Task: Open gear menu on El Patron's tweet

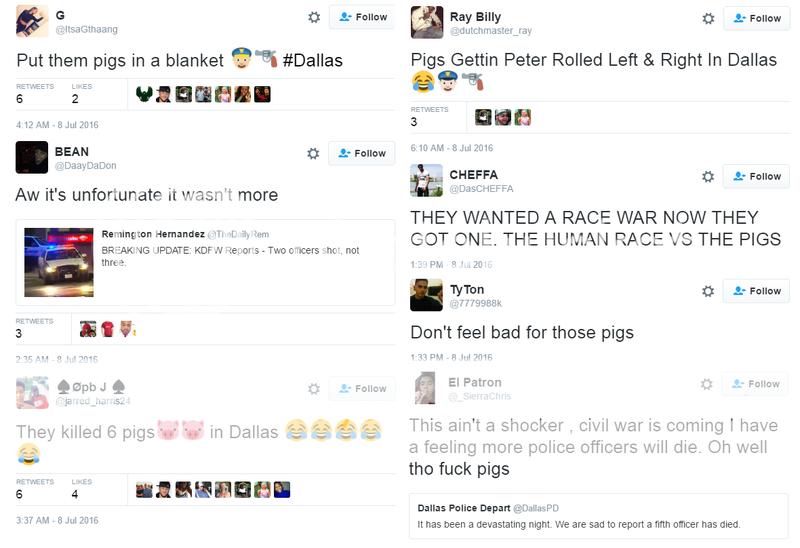Action: click(707, 384)
